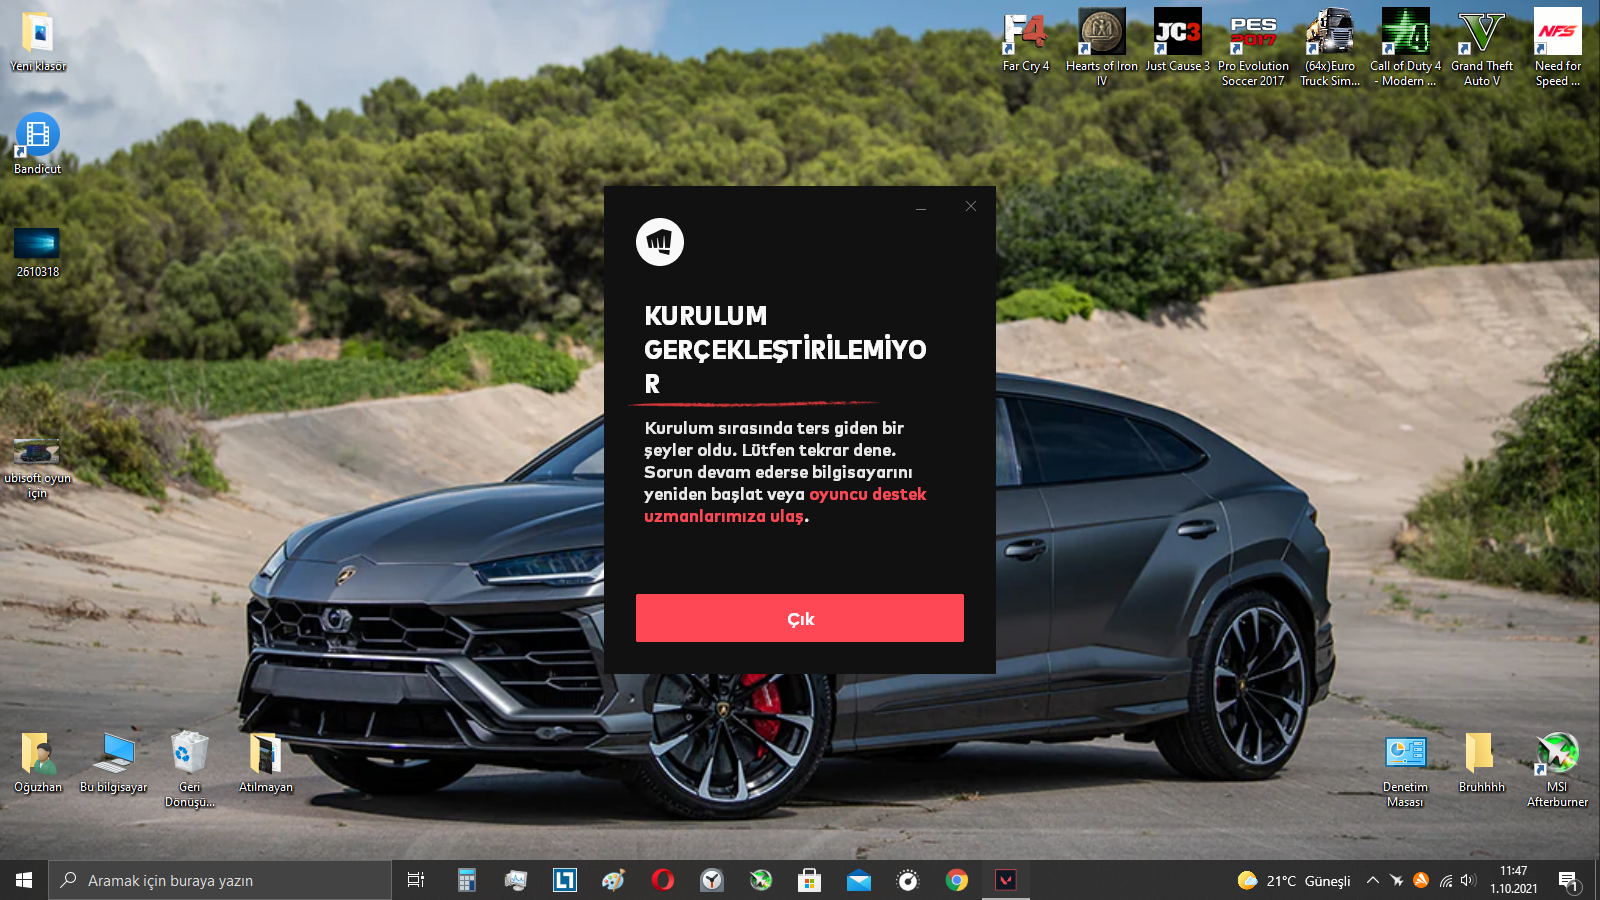Open the Wi-Fi network tray icon
Viewport: 1600px width, 900px height.
(1445, 880)
